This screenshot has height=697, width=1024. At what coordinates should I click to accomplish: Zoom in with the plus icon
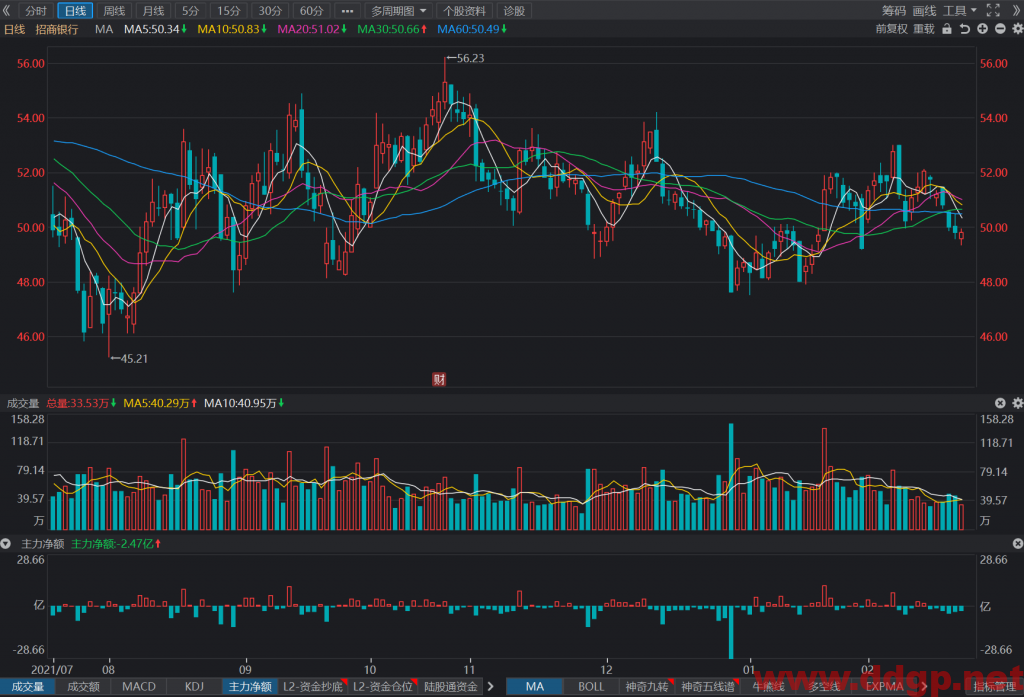click(982, 29)
